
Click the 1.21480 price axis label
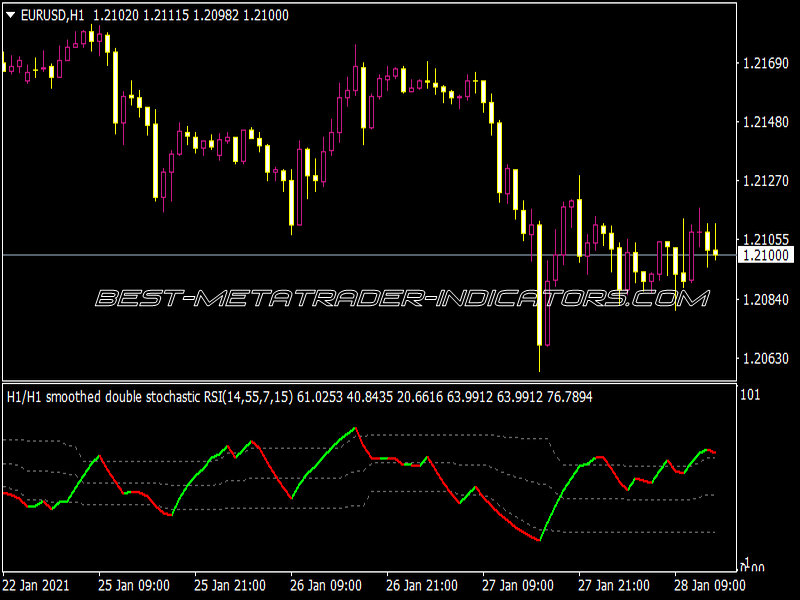pyautogui.click(x=766, y=122)
